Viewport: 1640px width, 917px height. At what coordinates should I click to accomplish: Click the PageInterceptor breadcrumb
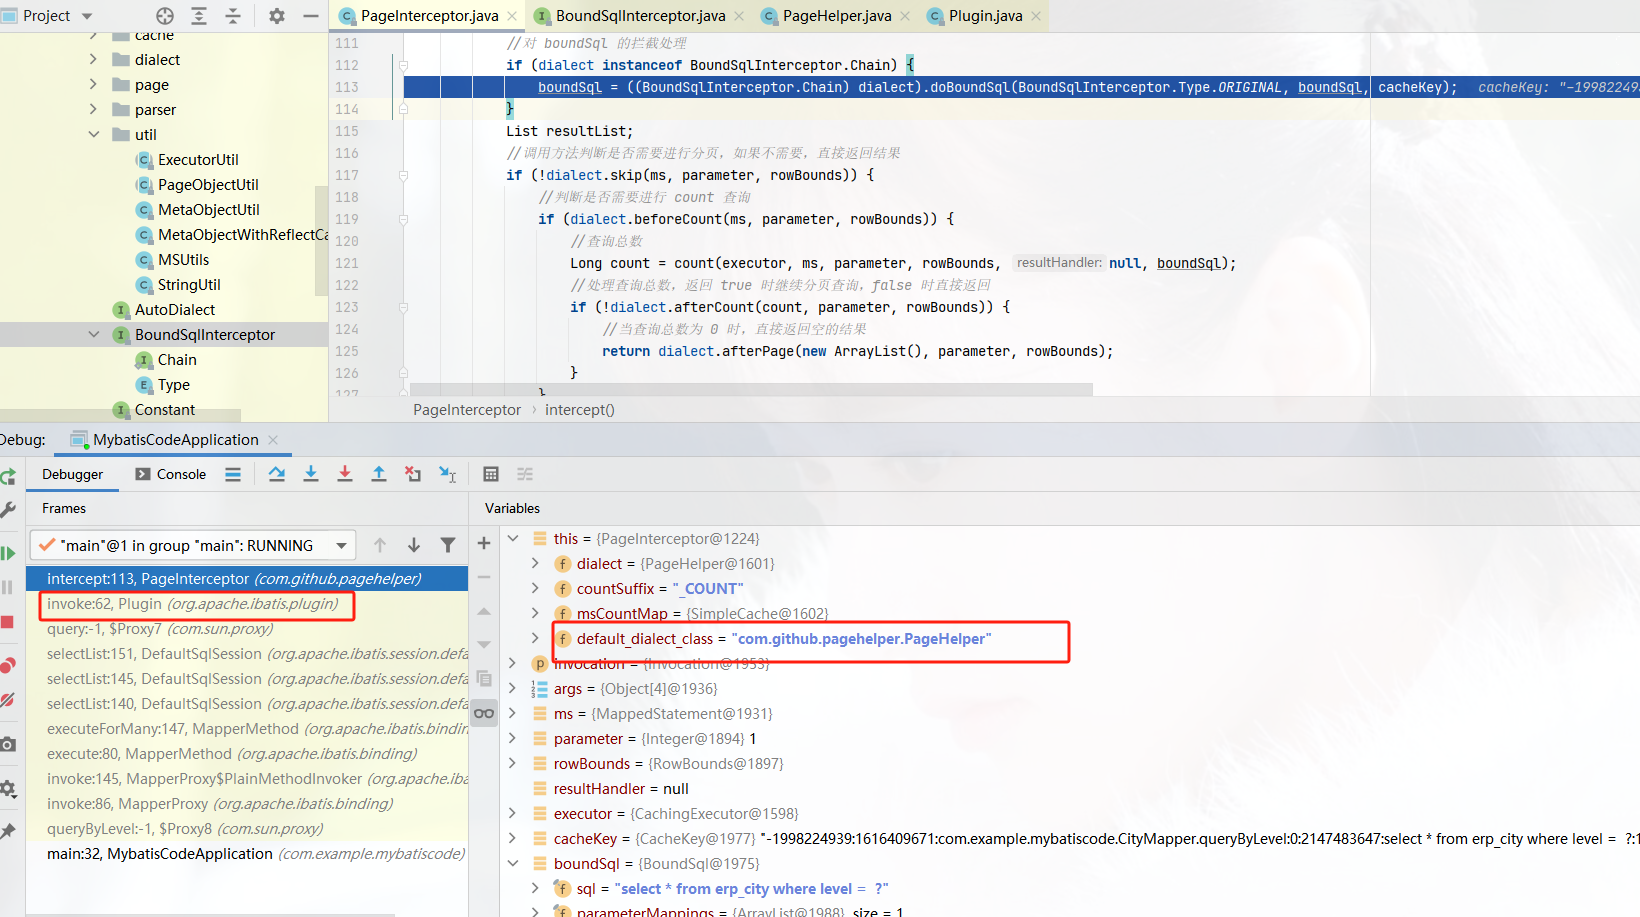(467, 410)
